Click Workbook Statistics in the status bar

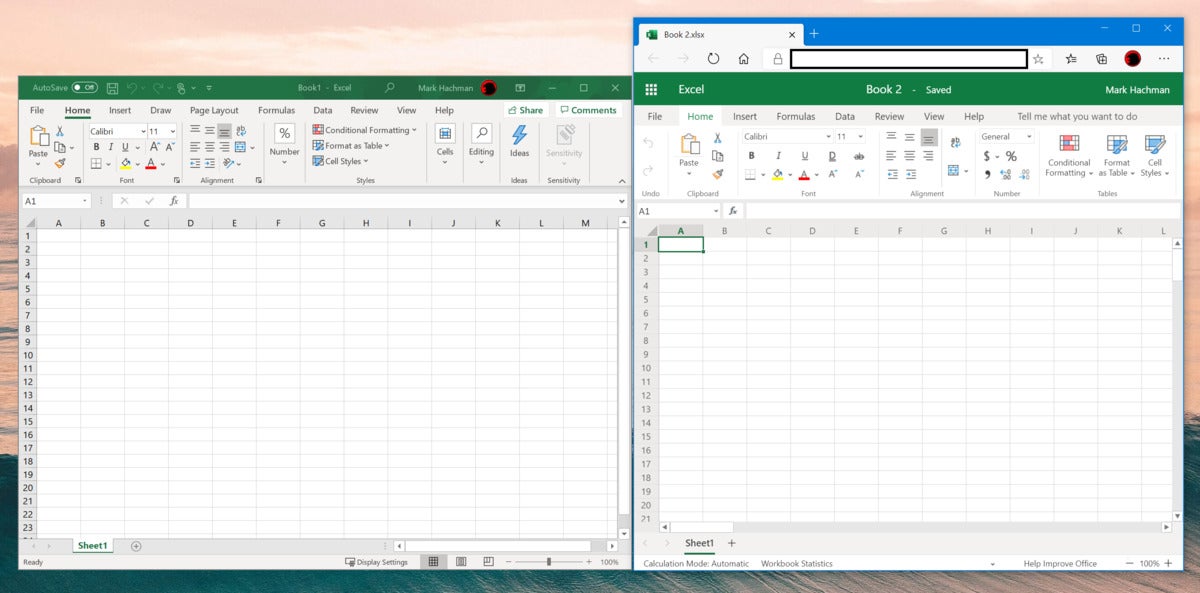coord(796,564)
